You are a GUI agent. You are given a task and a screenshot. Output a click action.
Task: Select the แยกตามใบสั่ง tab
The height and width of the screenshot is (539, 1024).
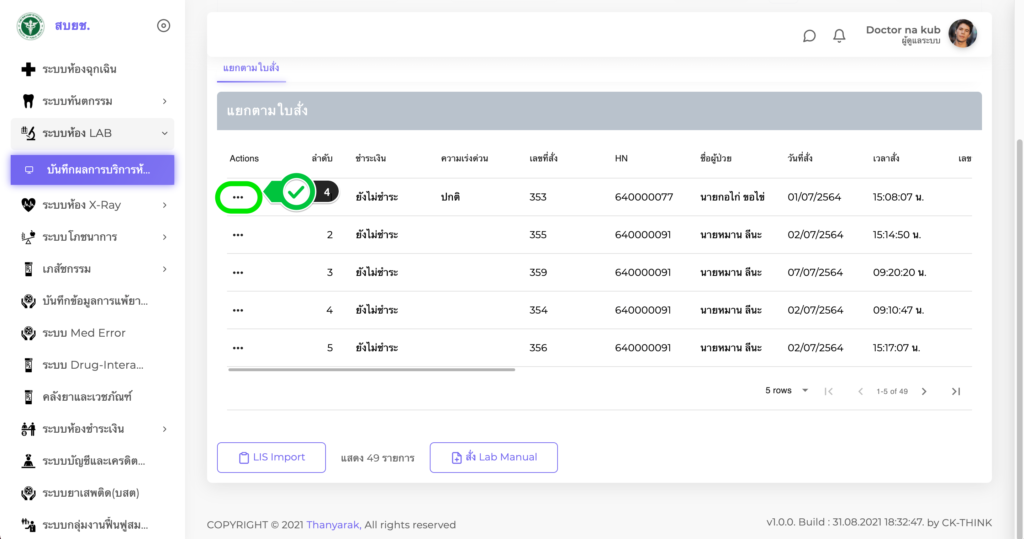[251, 67]
